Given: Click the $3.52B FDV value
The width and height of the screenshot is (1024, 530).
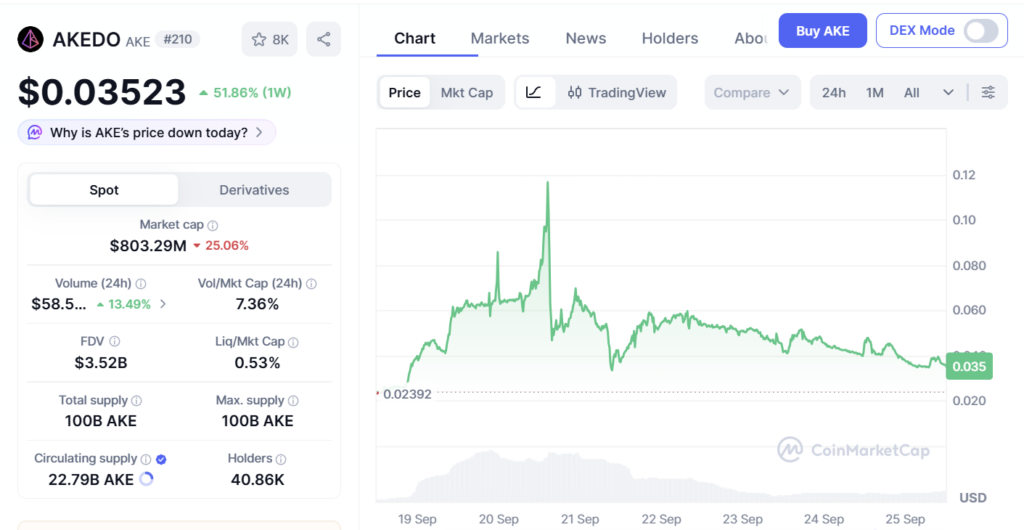Looking at the screenshot, I should click(x=101, y=363).
